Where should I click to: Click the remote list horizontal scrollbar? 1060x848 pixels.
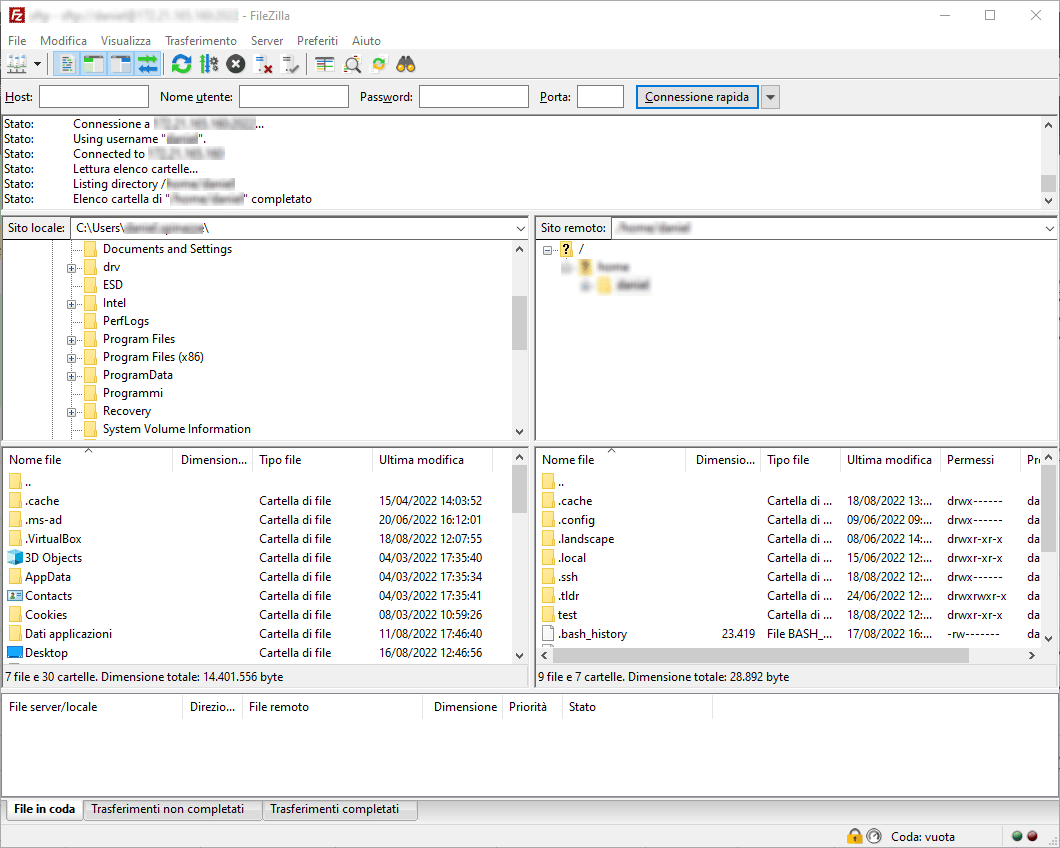(761, 655)
